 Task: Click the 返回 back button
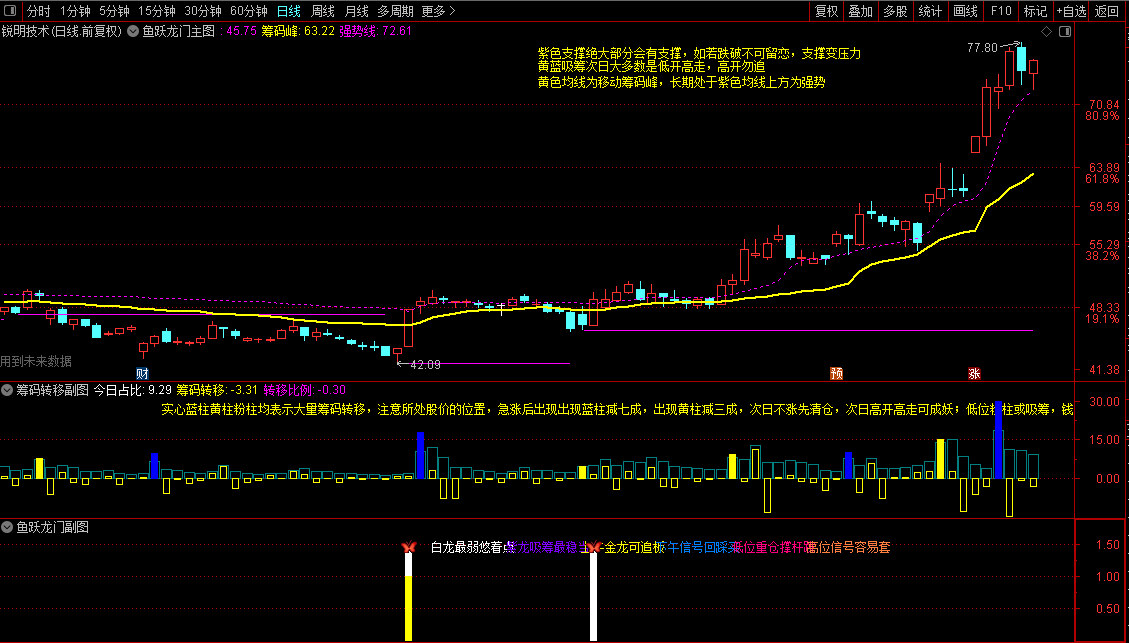(1107, 11)
